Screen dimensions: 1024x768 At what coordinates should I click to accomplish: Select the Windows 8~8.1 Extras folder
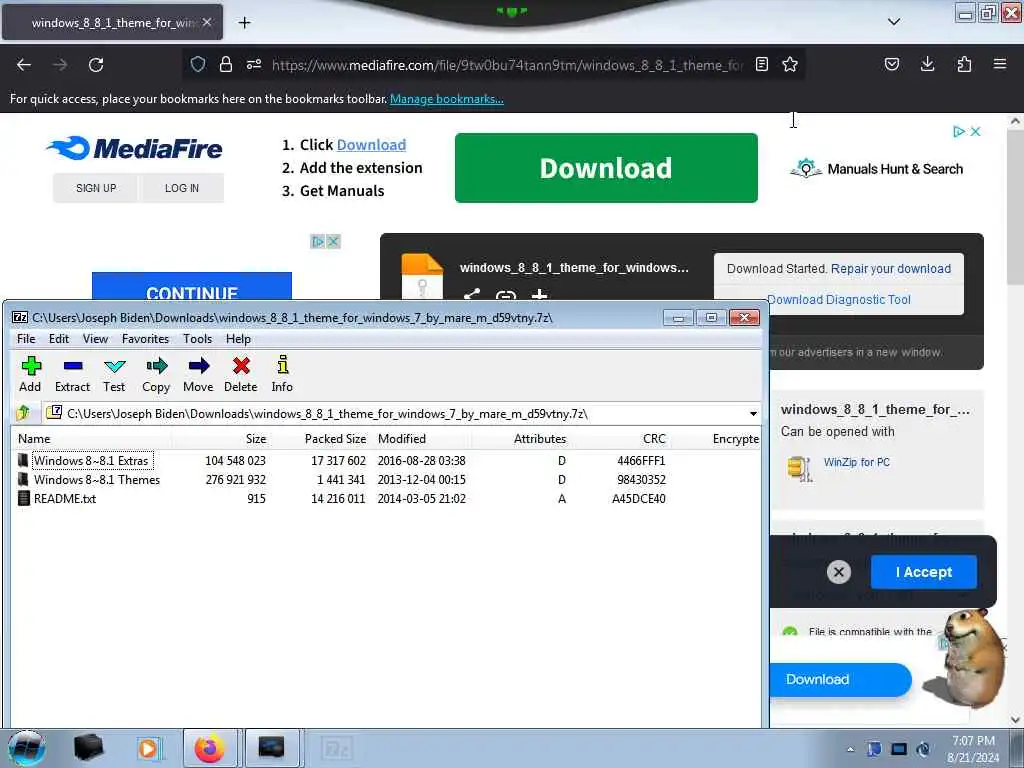pyautogui.click(x=91, y=460)
